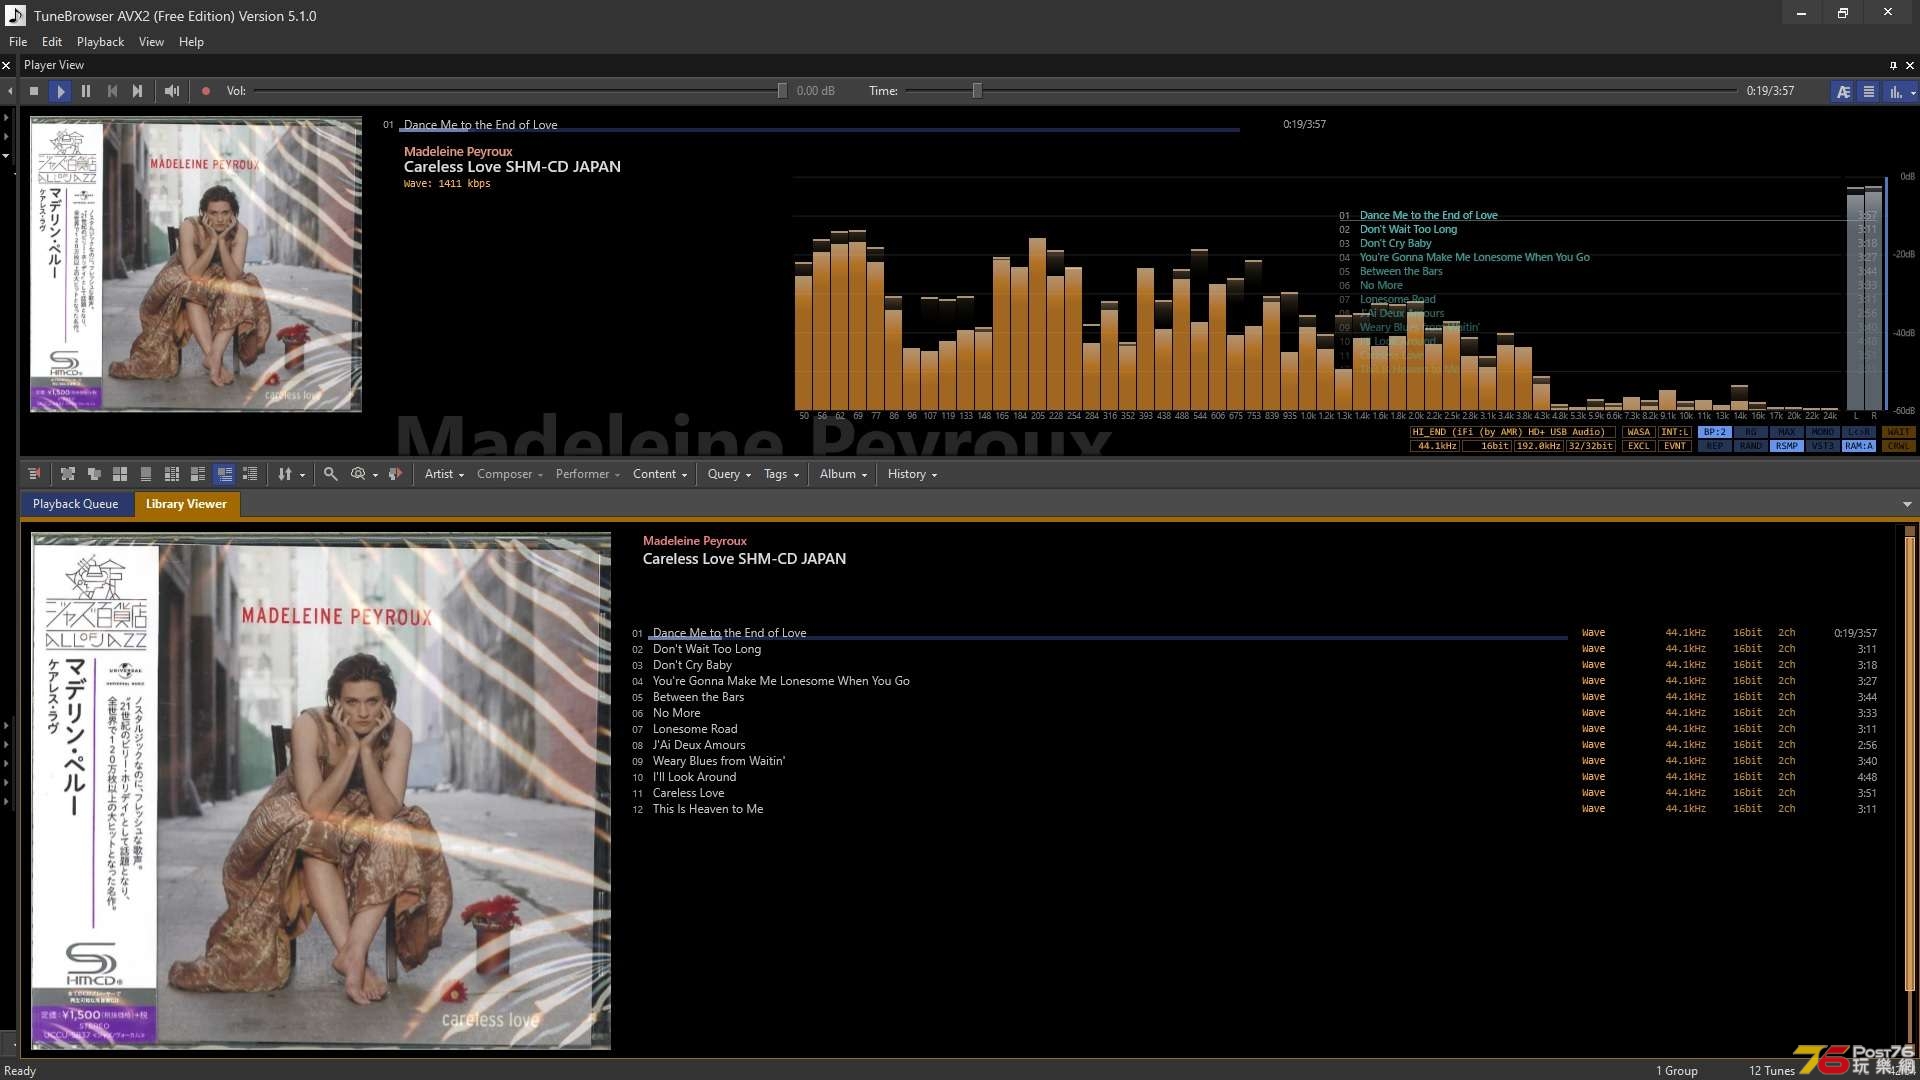Toggle the spectrum analyzer icon
Viewport: 1920px width, 1080px height.
click(x=1895, y=91)
